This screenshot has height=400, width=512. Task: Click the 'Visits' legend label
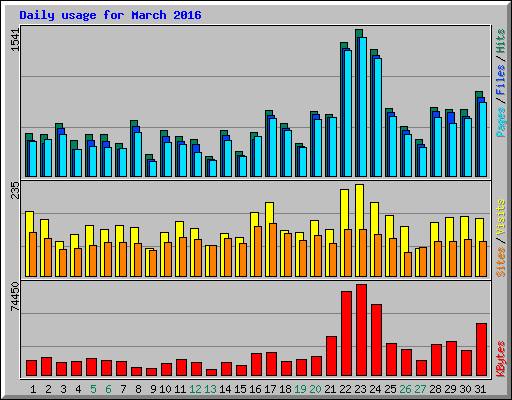pos(501,217)
